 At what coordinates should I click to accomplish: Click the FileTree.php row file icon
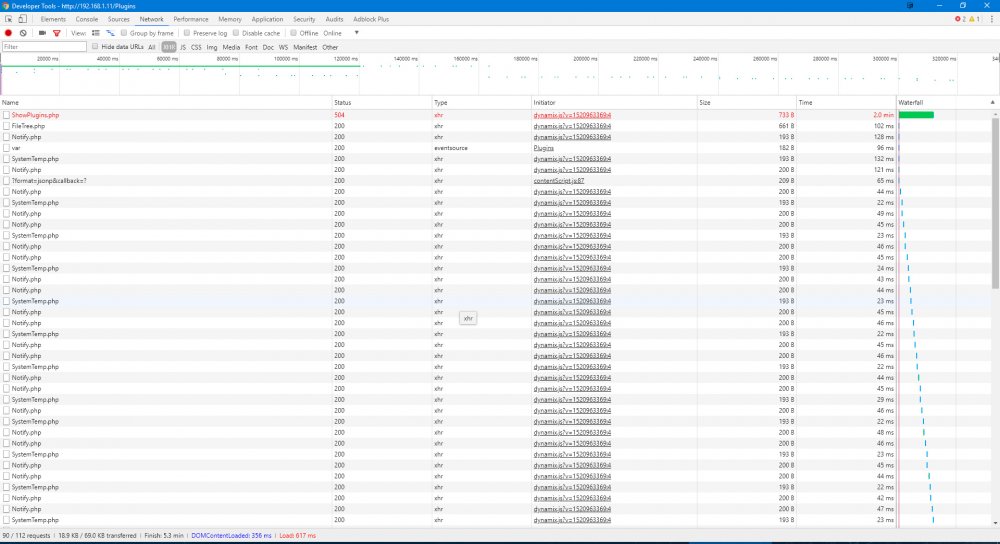click(x=6, y=126)
